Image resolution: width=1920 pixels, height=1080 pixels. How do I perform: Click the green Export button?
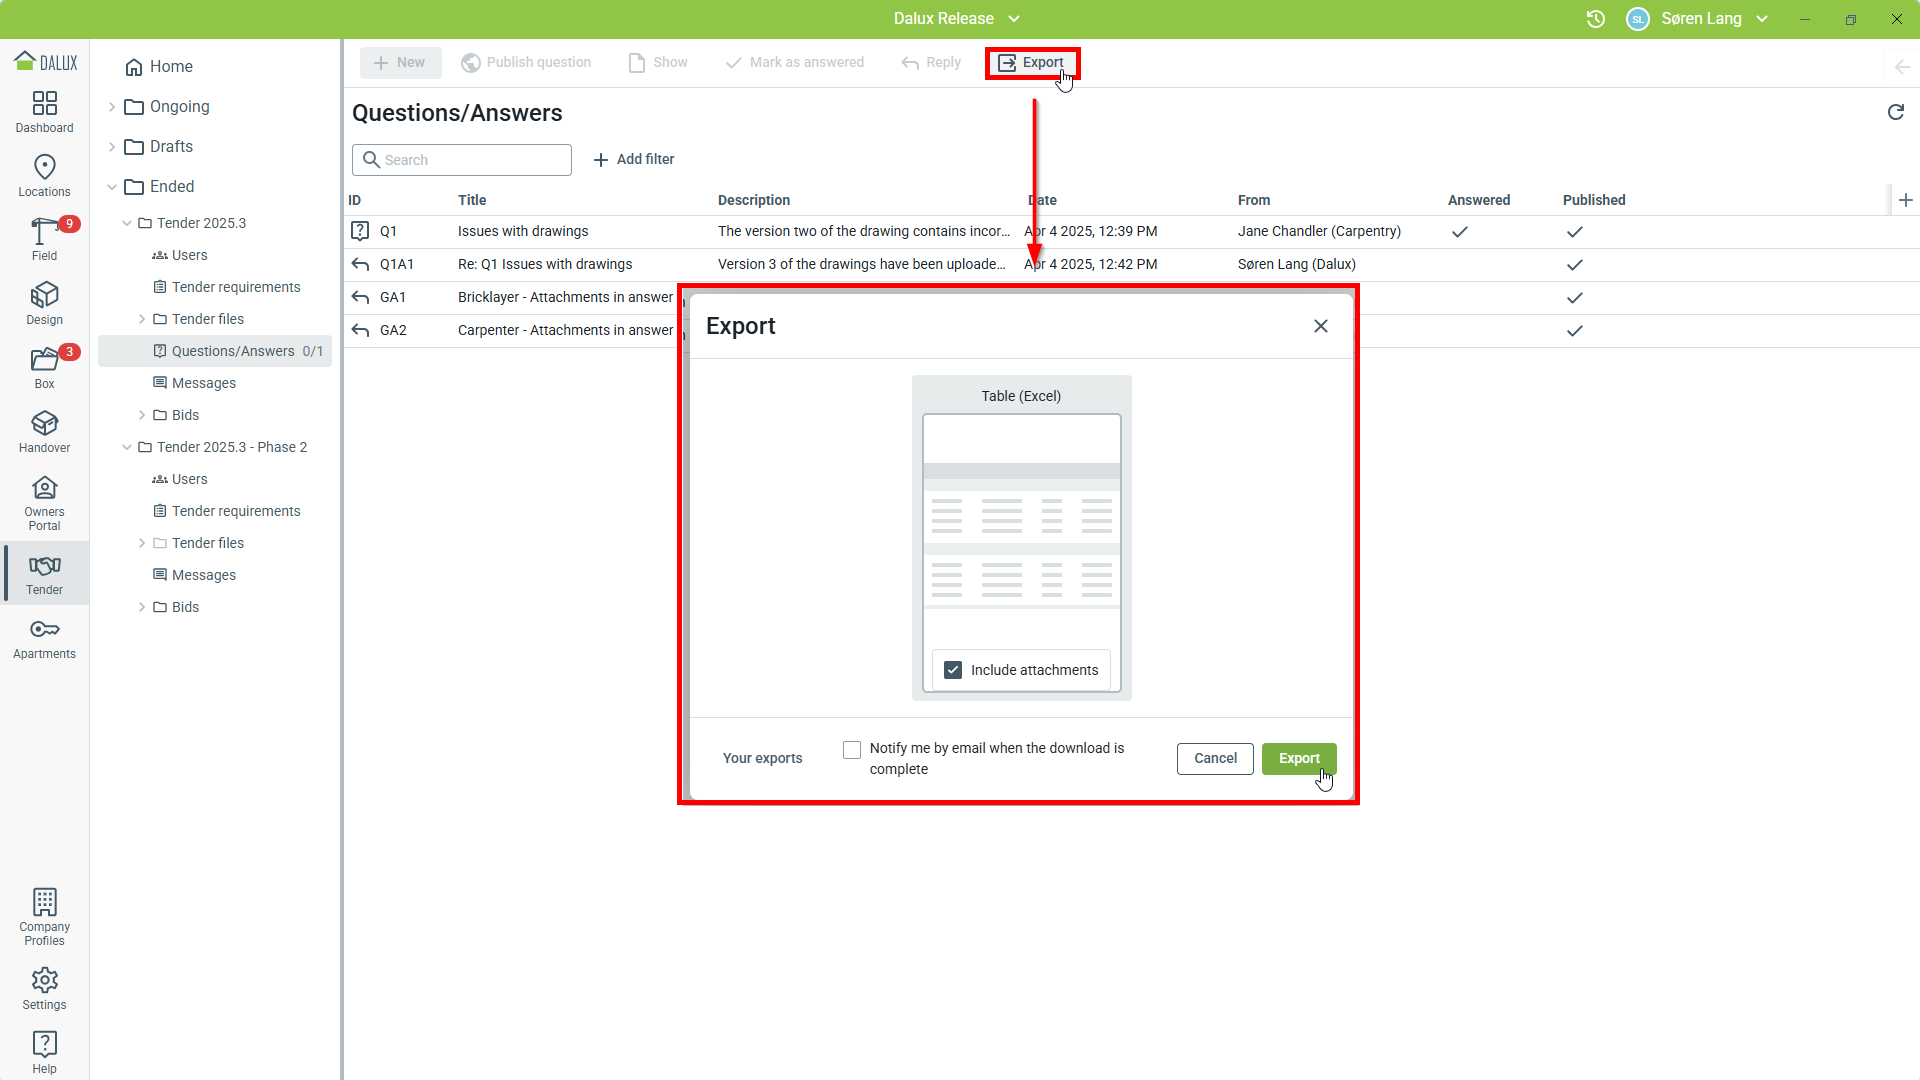(1298, 758)
